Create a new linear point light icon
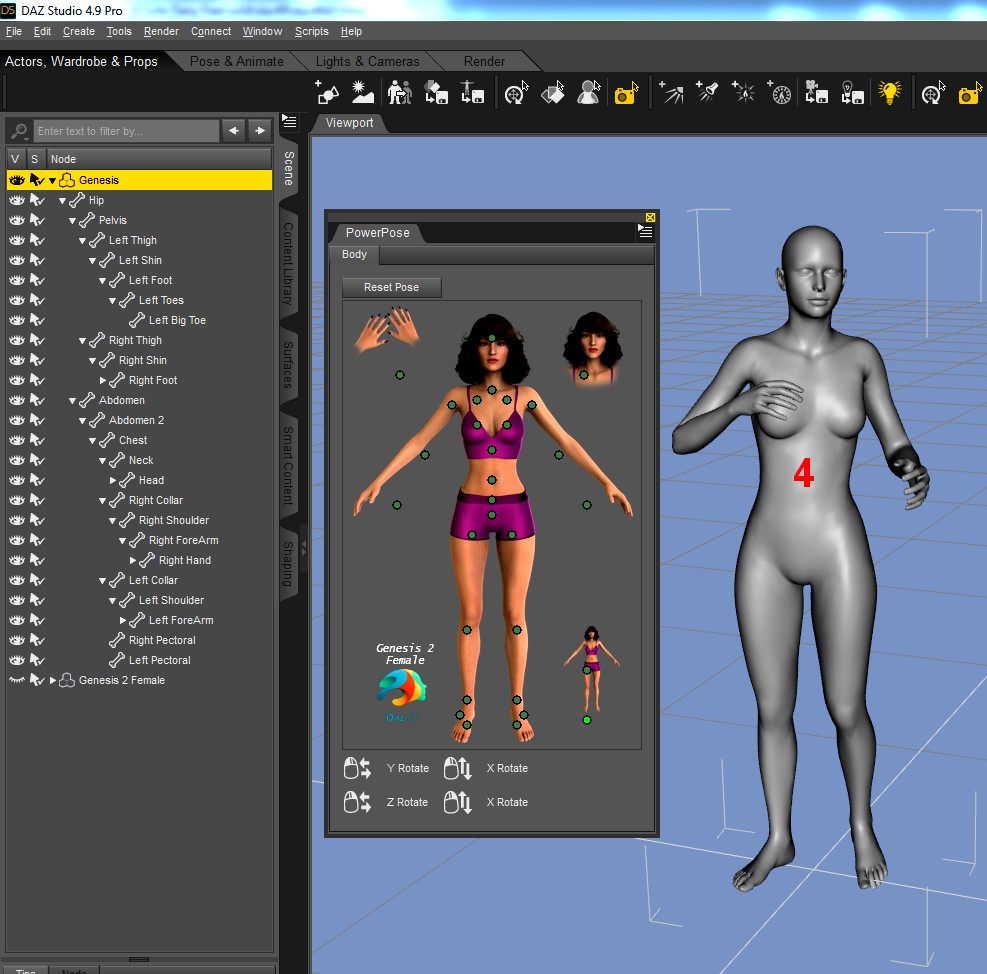 779,93
